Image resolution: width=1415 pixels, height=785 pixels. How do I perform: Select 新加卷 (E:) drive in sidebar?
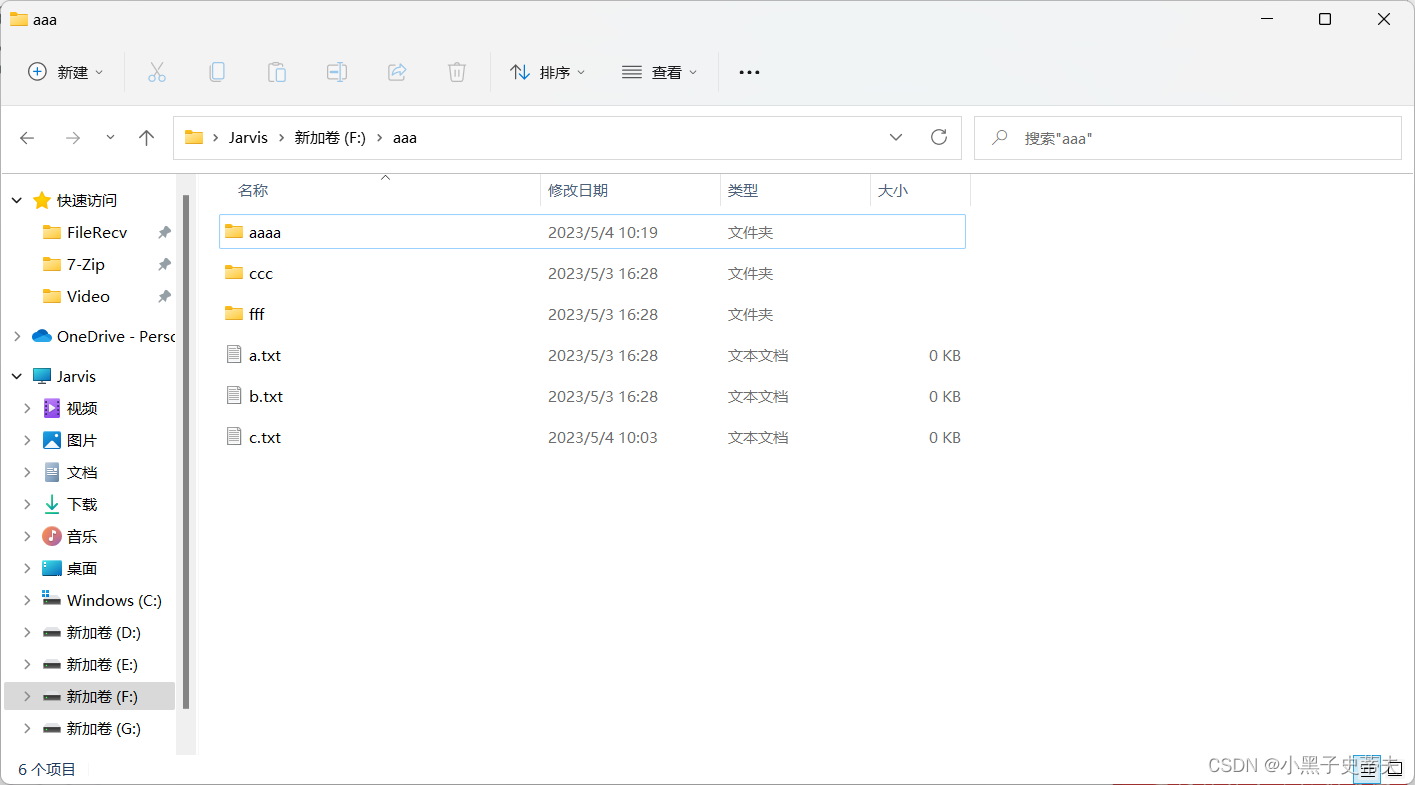coord(102,664)
